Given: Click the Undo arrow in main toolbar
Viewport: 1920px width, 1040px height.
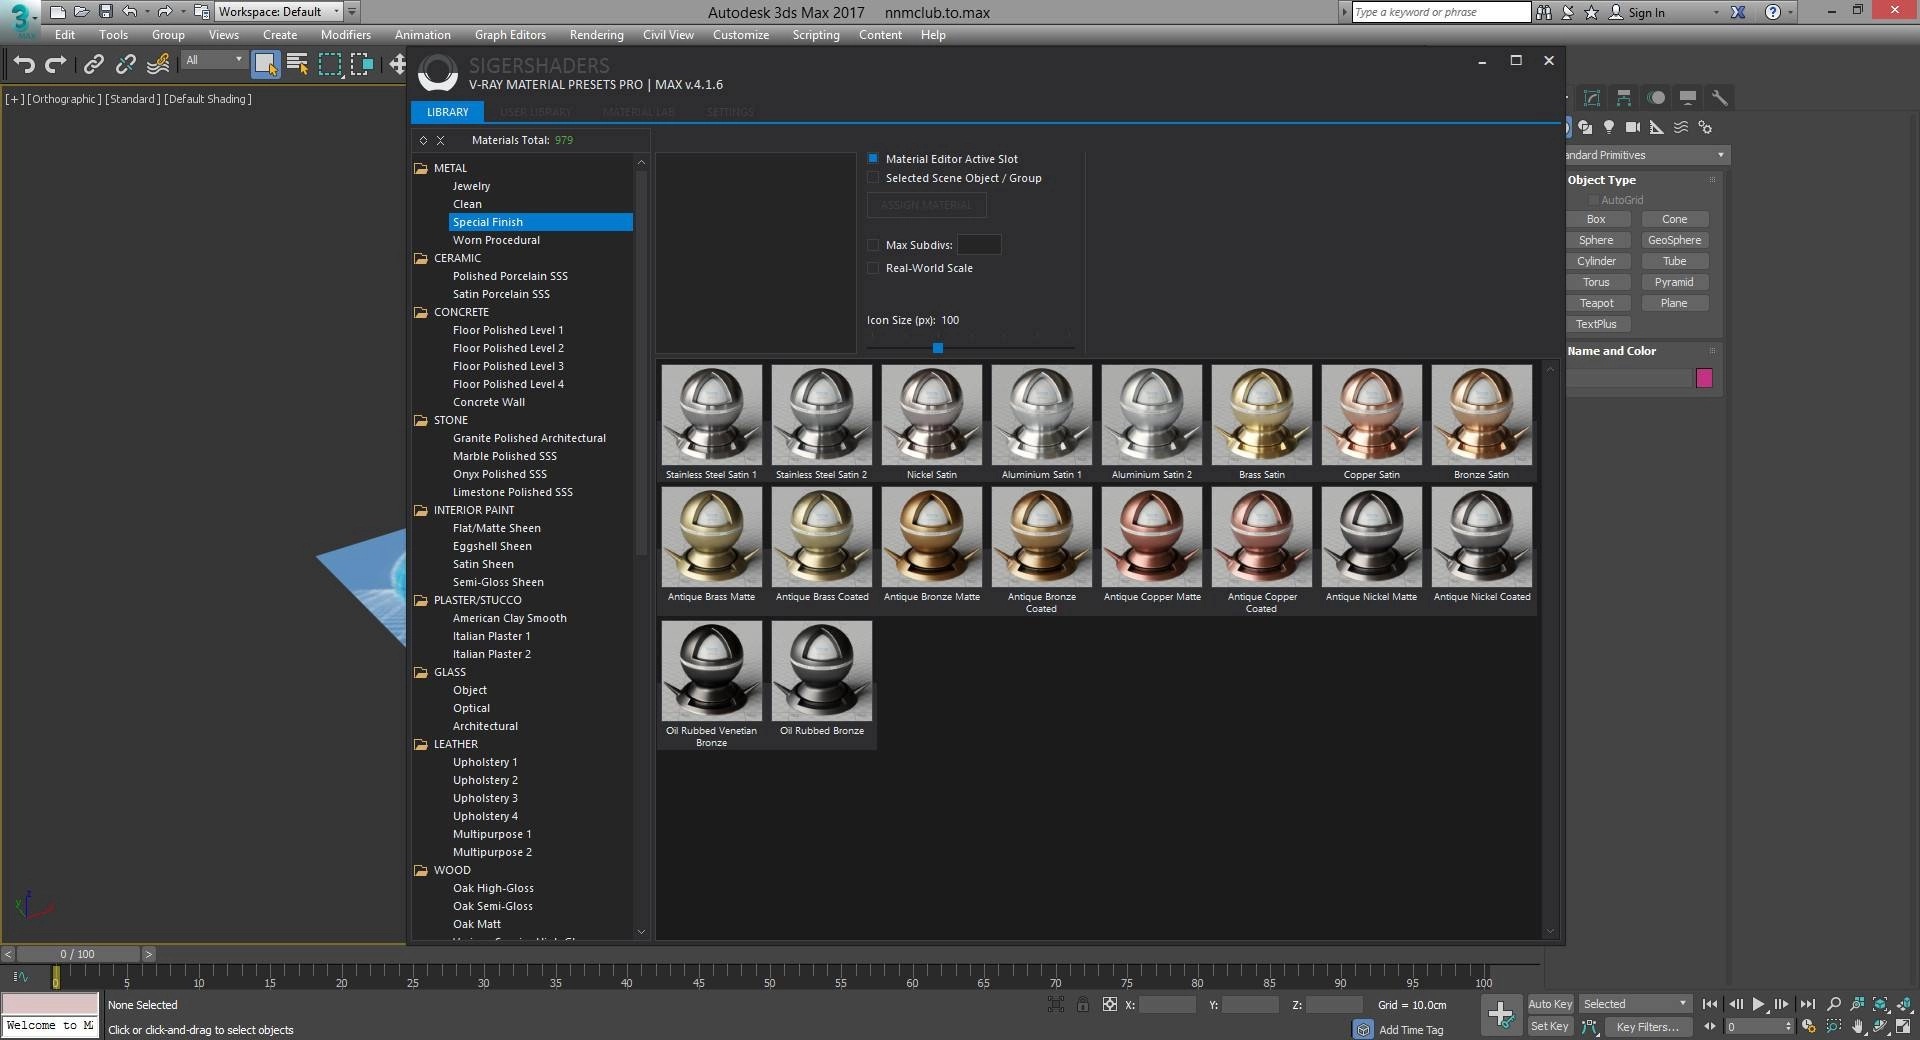Looking at the screenshot, I should coord(24,65).
